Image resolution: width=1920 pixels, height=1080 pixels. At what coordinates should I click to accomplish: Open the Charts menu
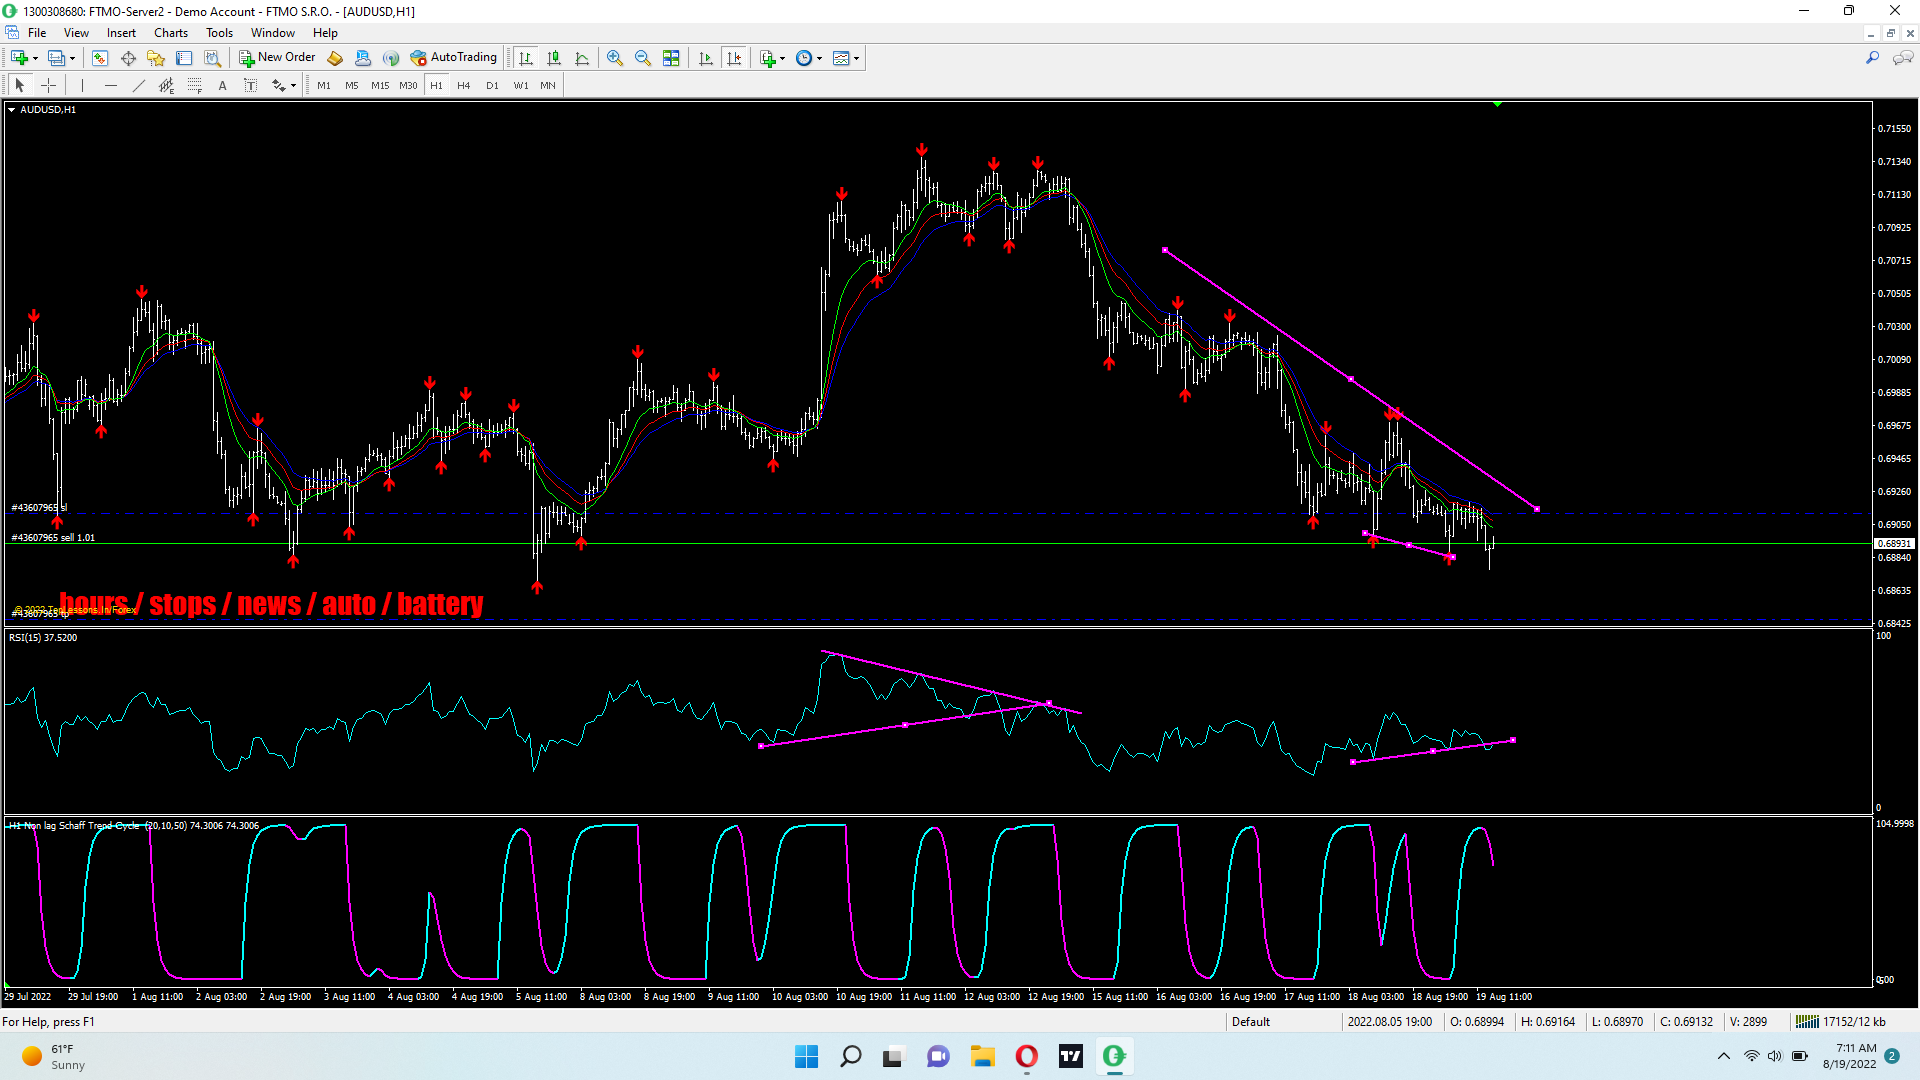(171, 33)
